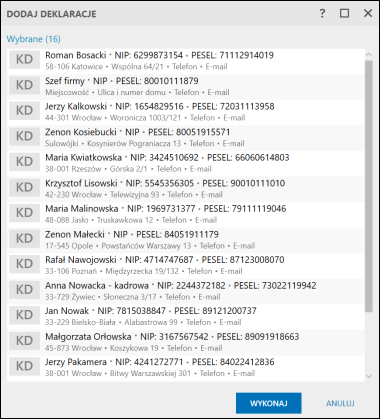
Task: Click PESEL: 84051911179 value
Action: 177,234
